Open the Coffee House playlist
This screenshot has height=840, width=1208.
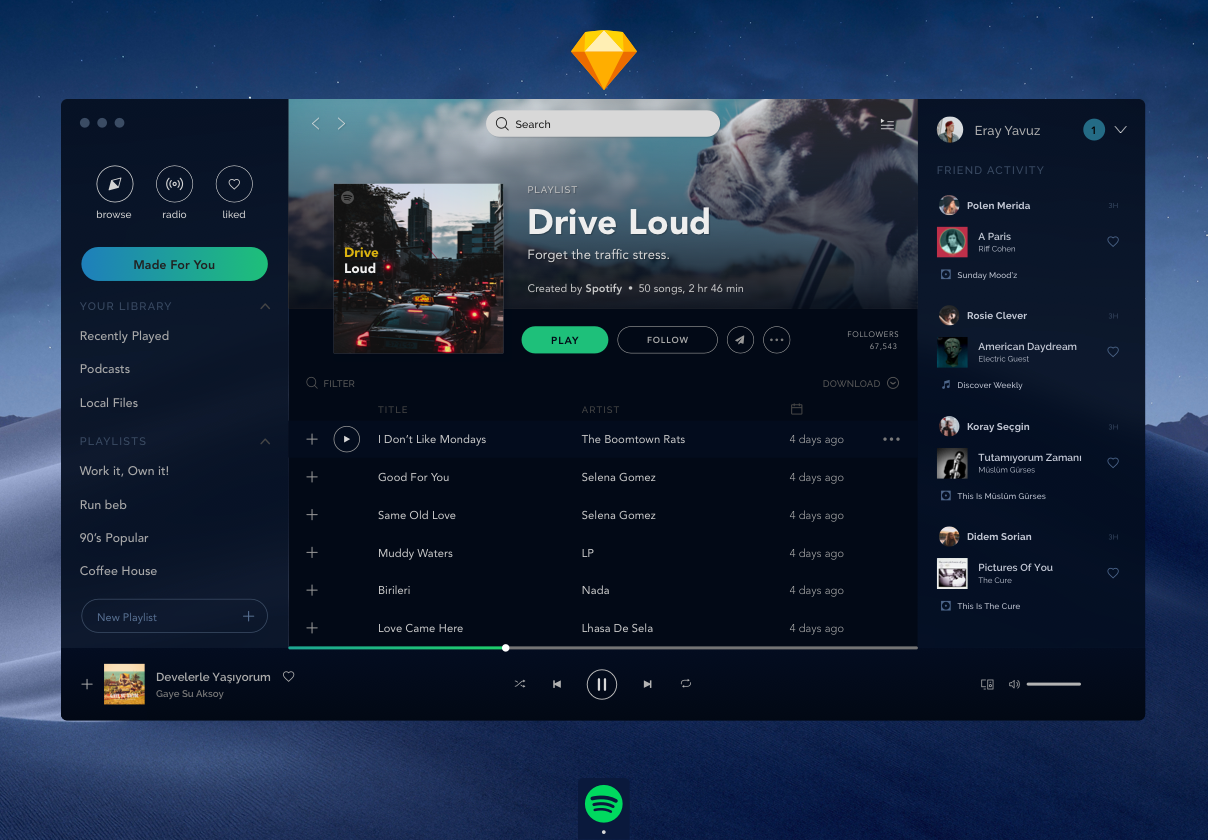tap(118, 571)
